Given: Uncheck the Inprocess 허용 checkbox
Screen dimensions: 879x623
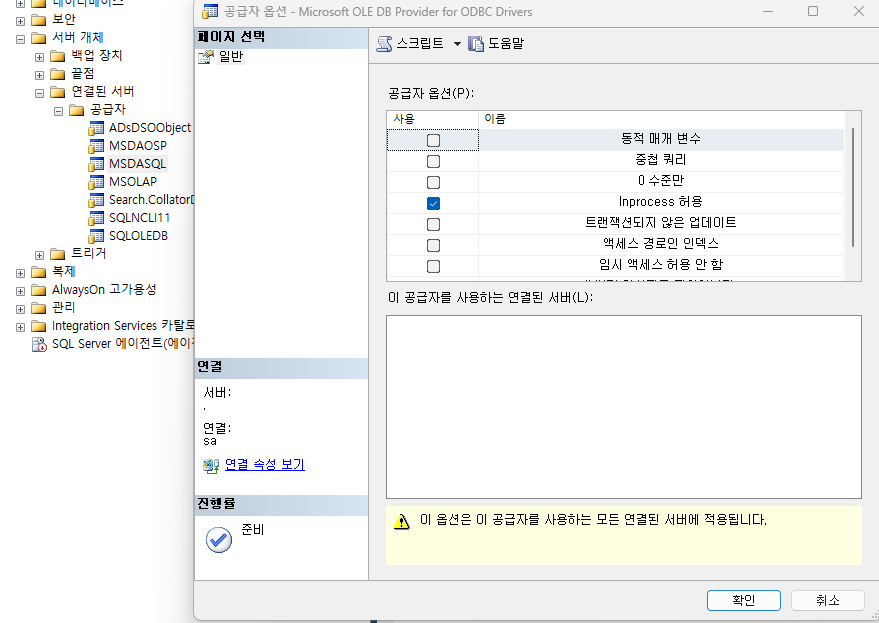Looking at the screenshot, I should coord(433,204).
